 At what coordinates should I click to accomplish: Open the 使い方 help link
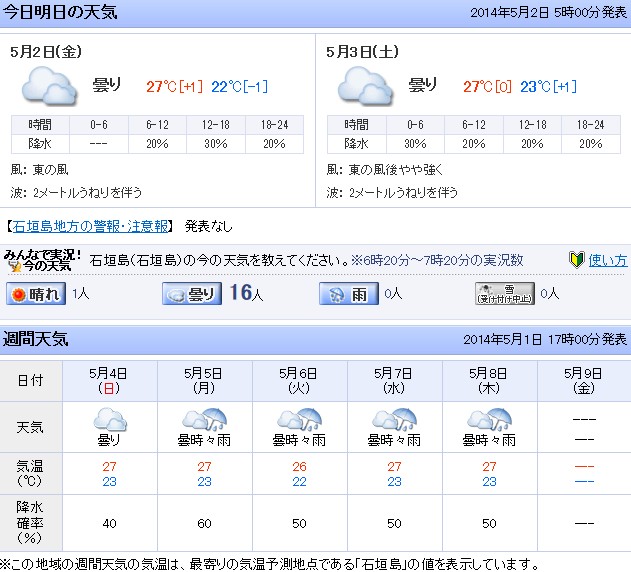[608, 260]
